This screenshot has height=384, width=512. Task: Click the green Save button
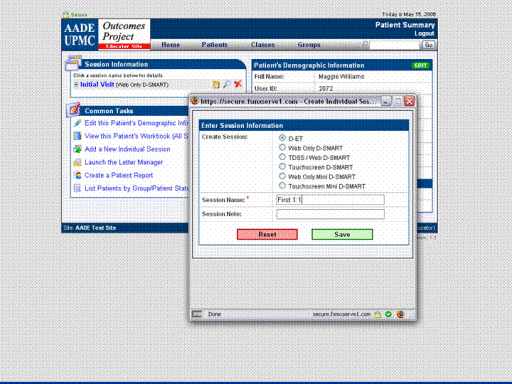tap(342, 234)
